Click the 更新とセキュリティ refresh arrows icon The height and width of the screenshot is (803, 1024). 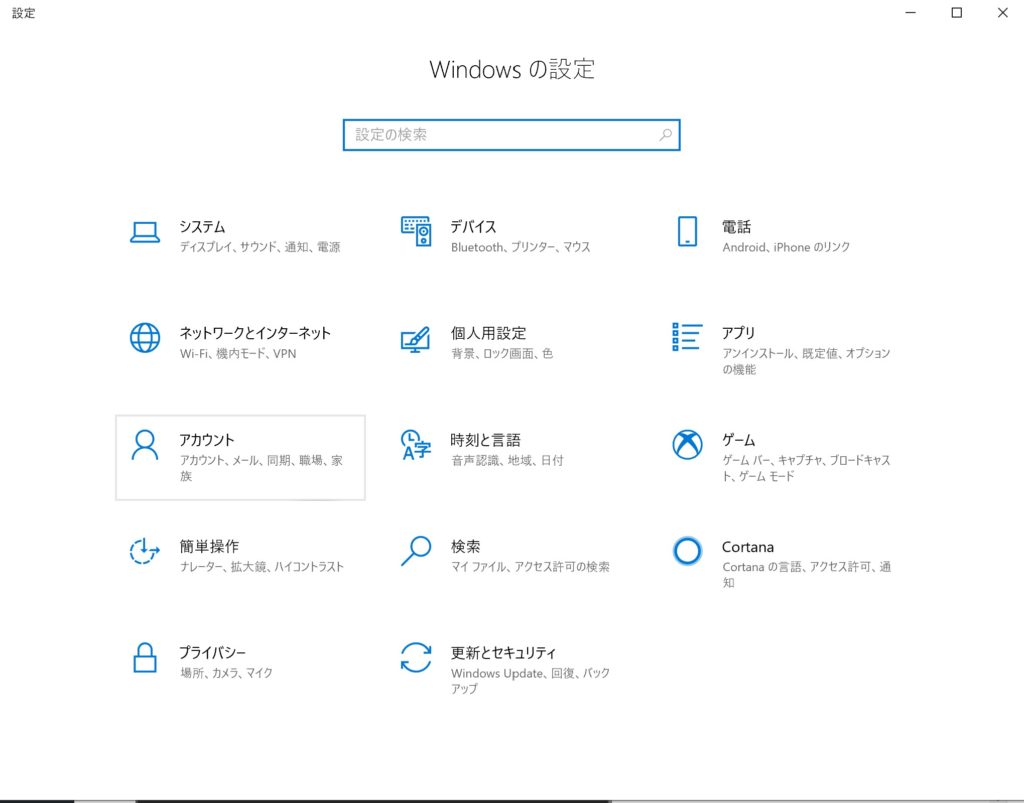(416, 657)
